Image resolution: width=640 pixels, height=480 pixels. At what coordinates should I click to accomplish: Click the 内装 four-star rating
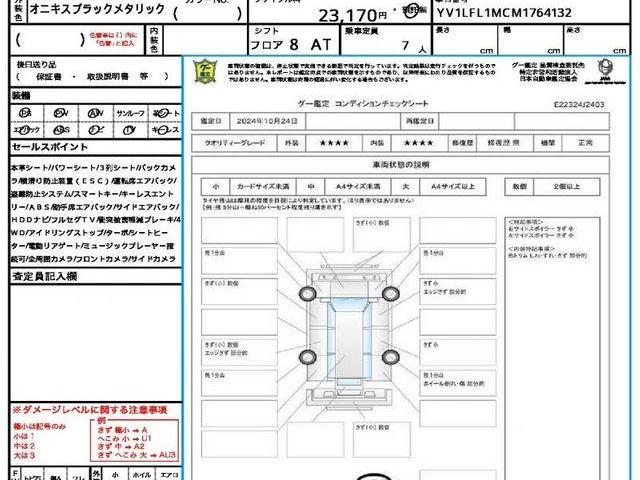419,143
